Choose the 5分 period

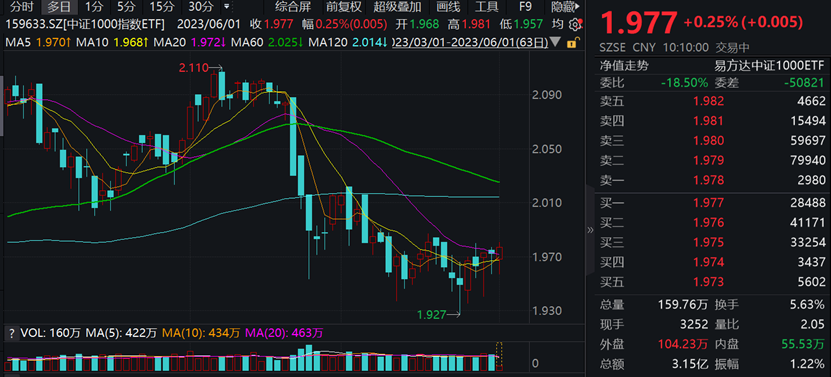pos(126,7)
